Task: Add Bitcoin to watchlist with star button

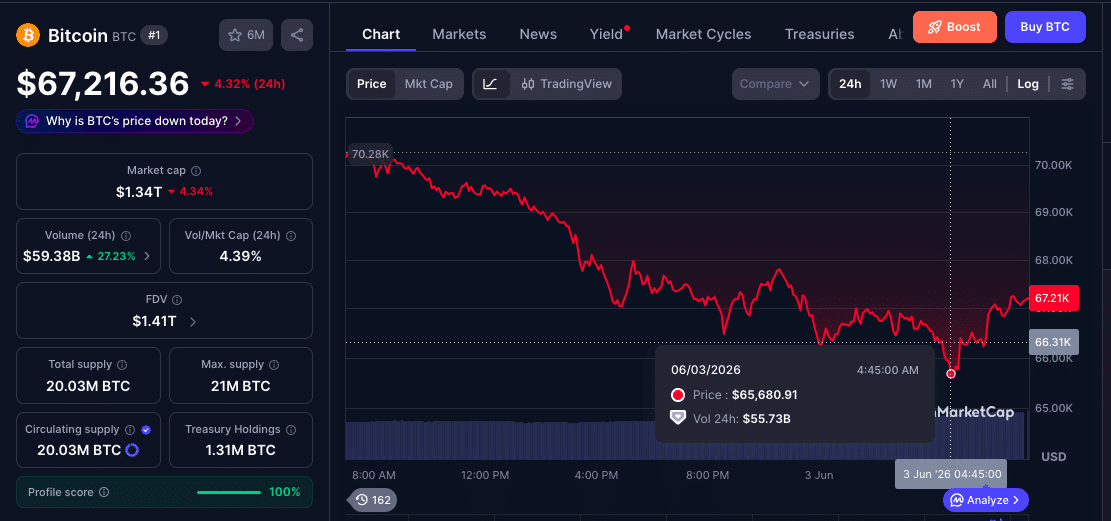Action: 246,35
